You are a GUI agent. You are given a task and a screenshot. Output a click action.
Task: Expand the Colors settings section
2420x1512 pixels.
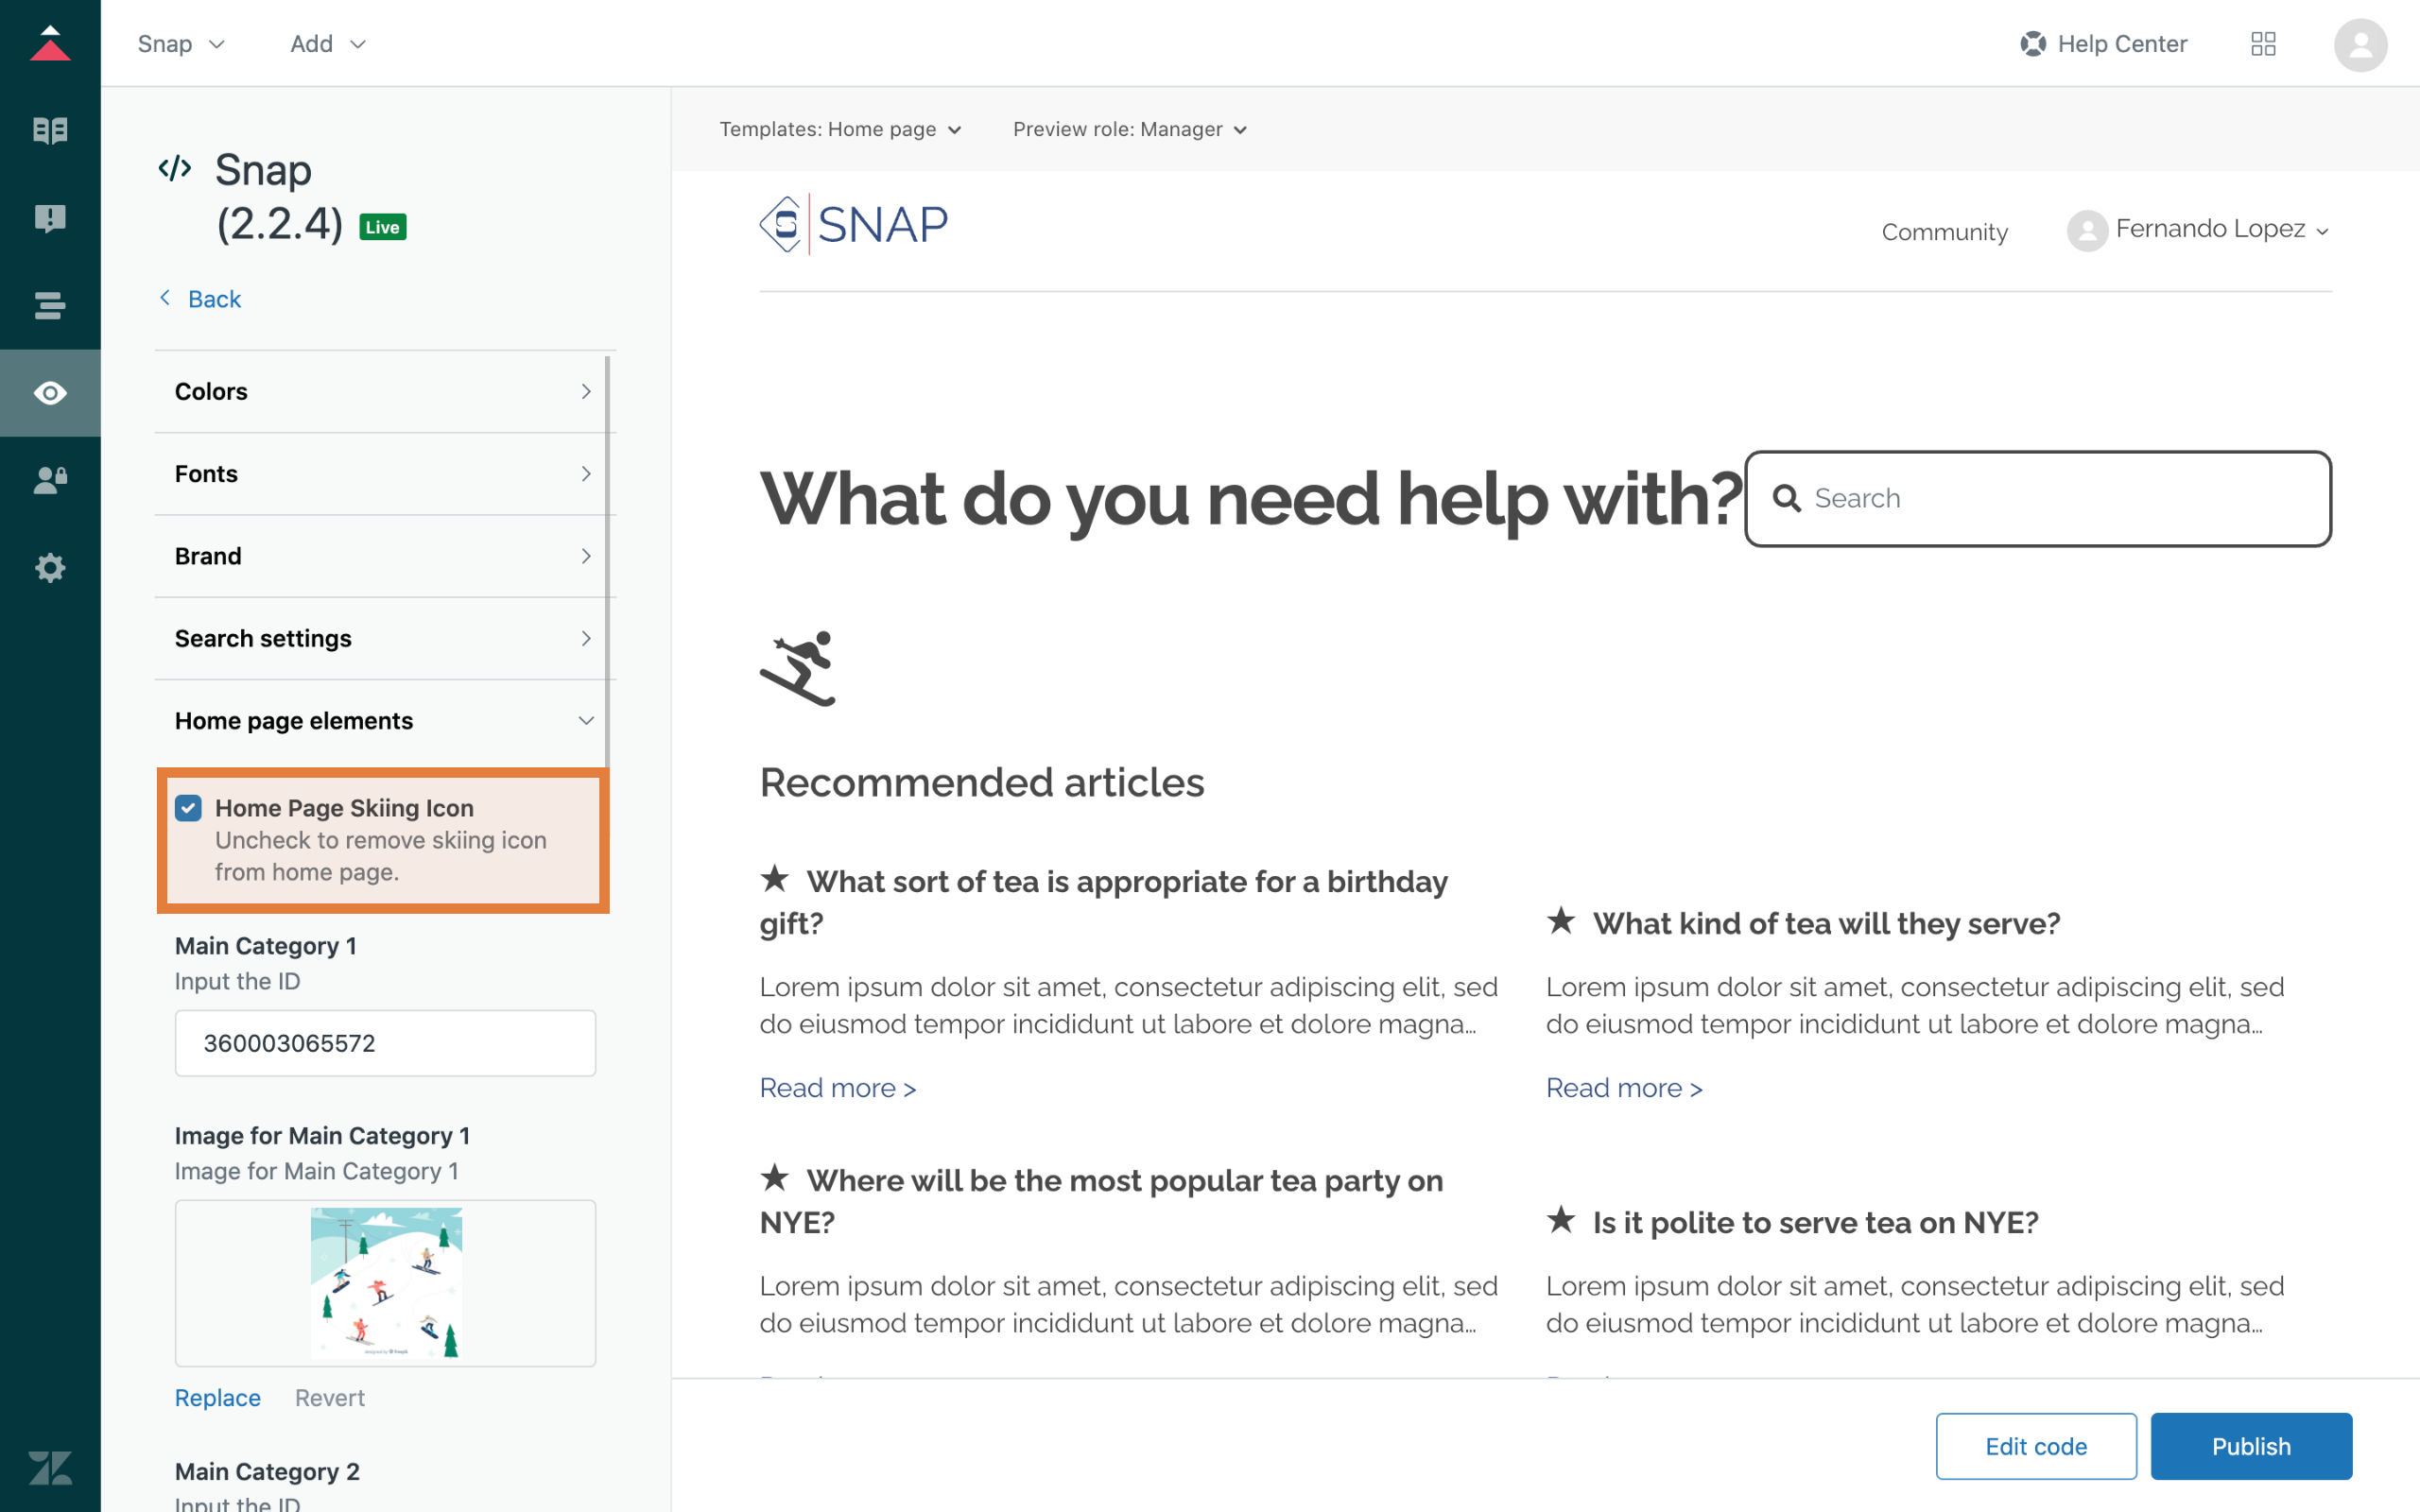(x=385, y=392)
